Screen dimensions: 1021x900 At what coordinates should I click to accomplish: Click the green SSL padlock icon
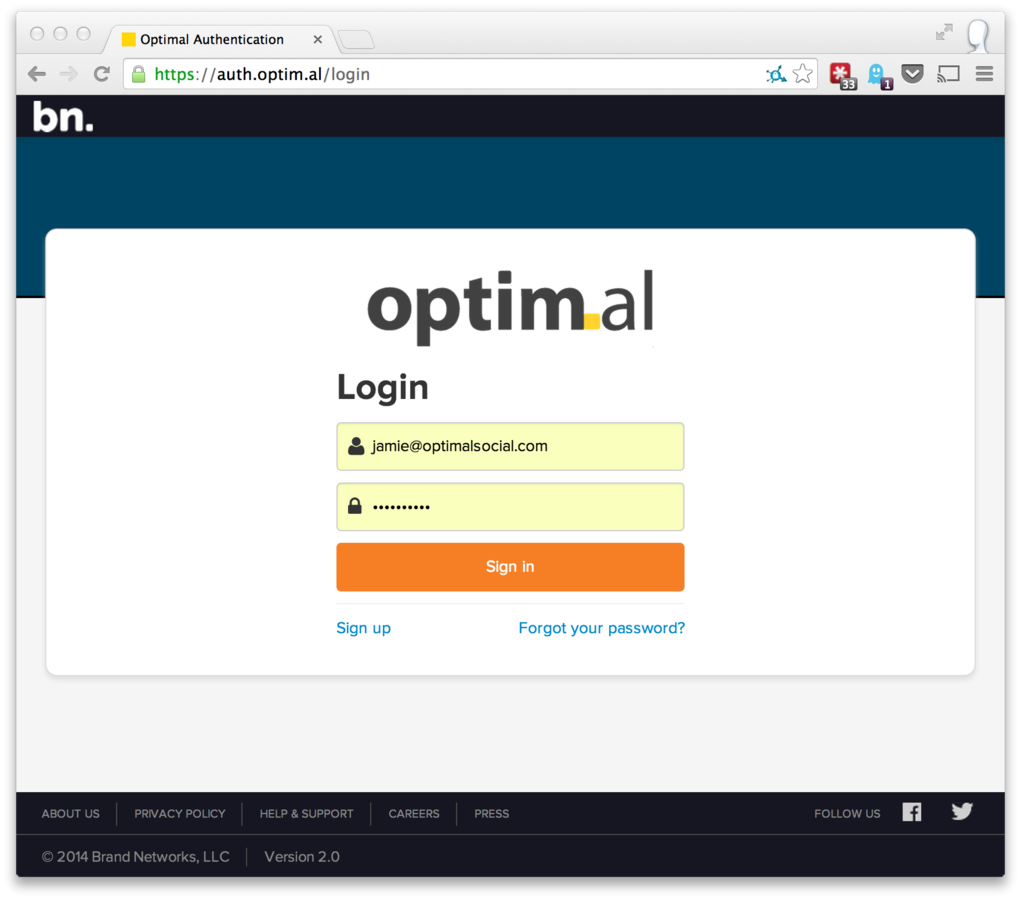(x=139, y=74)
